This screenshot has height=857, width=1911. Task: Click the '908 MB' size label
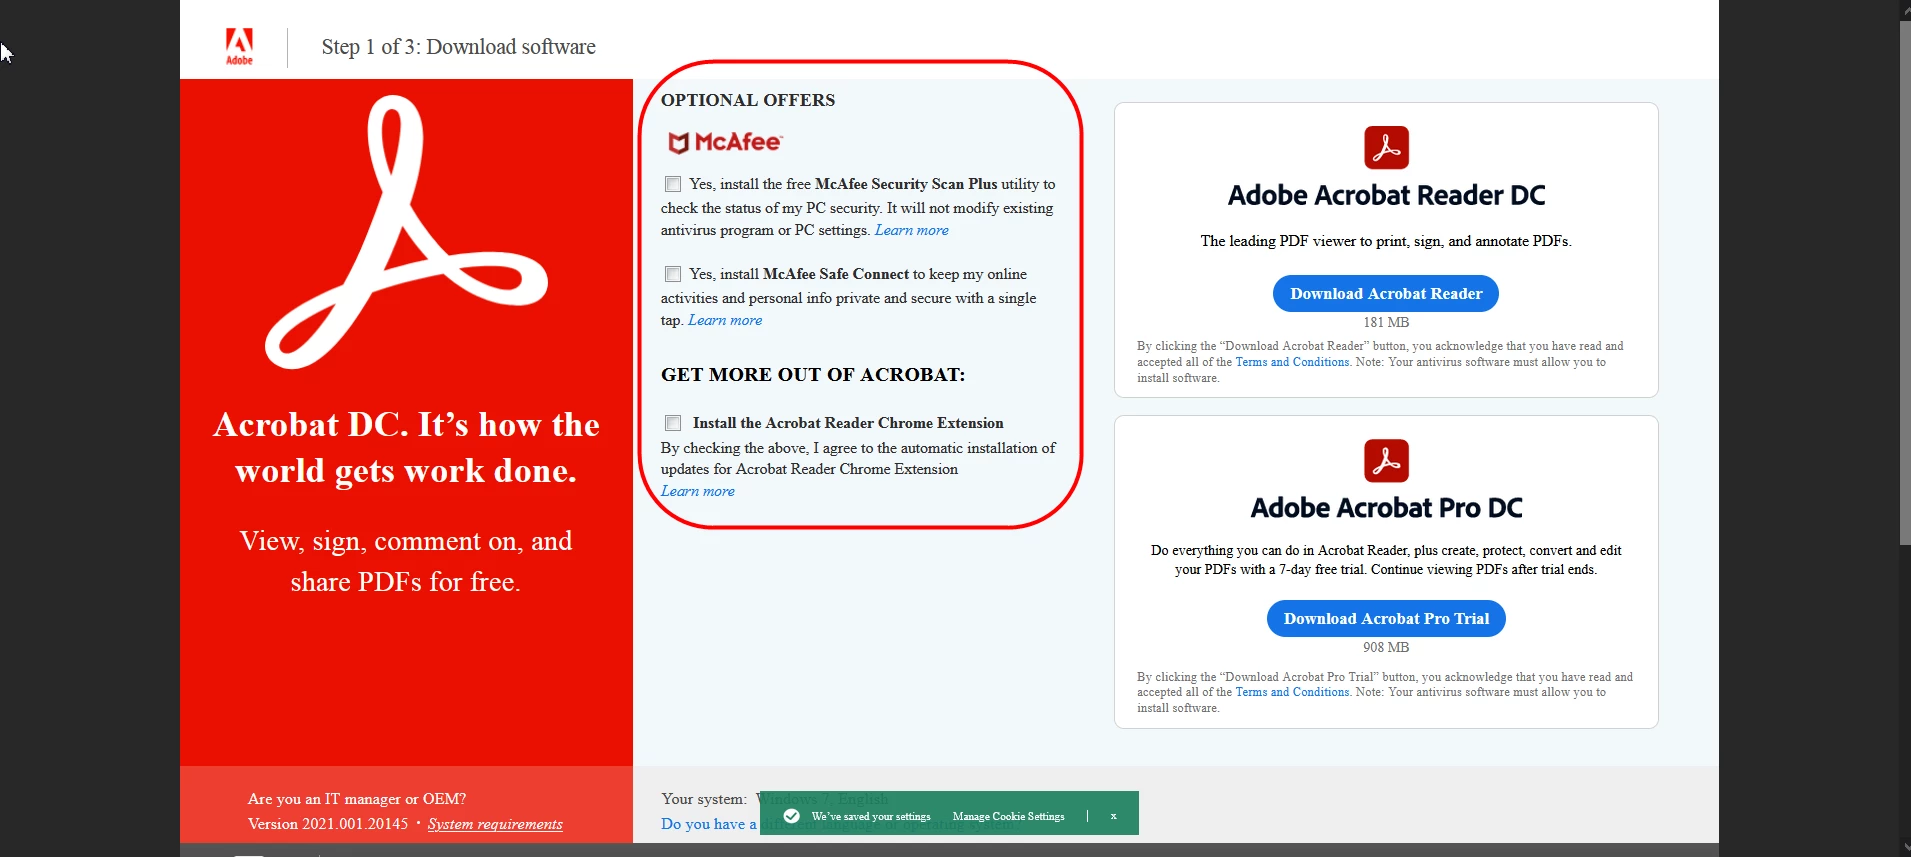point(1386,647)
